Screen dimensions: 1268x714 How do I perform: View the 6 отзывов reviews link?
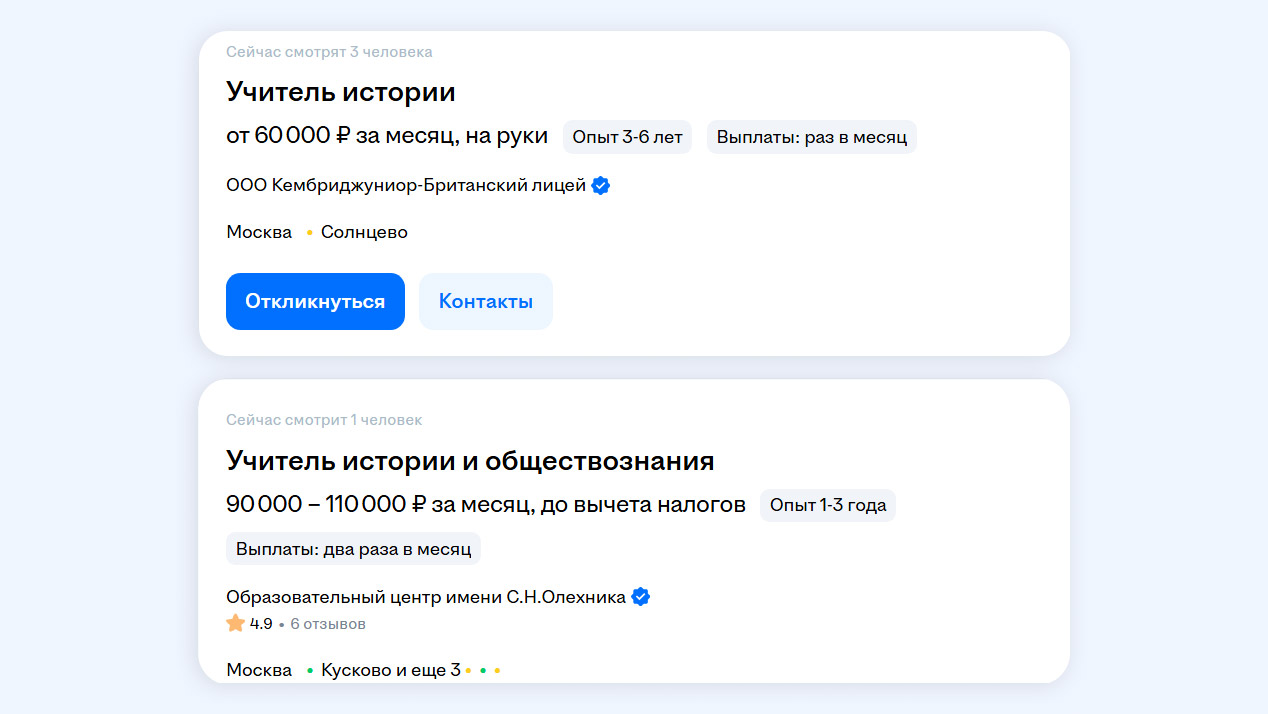pos(328,624)
